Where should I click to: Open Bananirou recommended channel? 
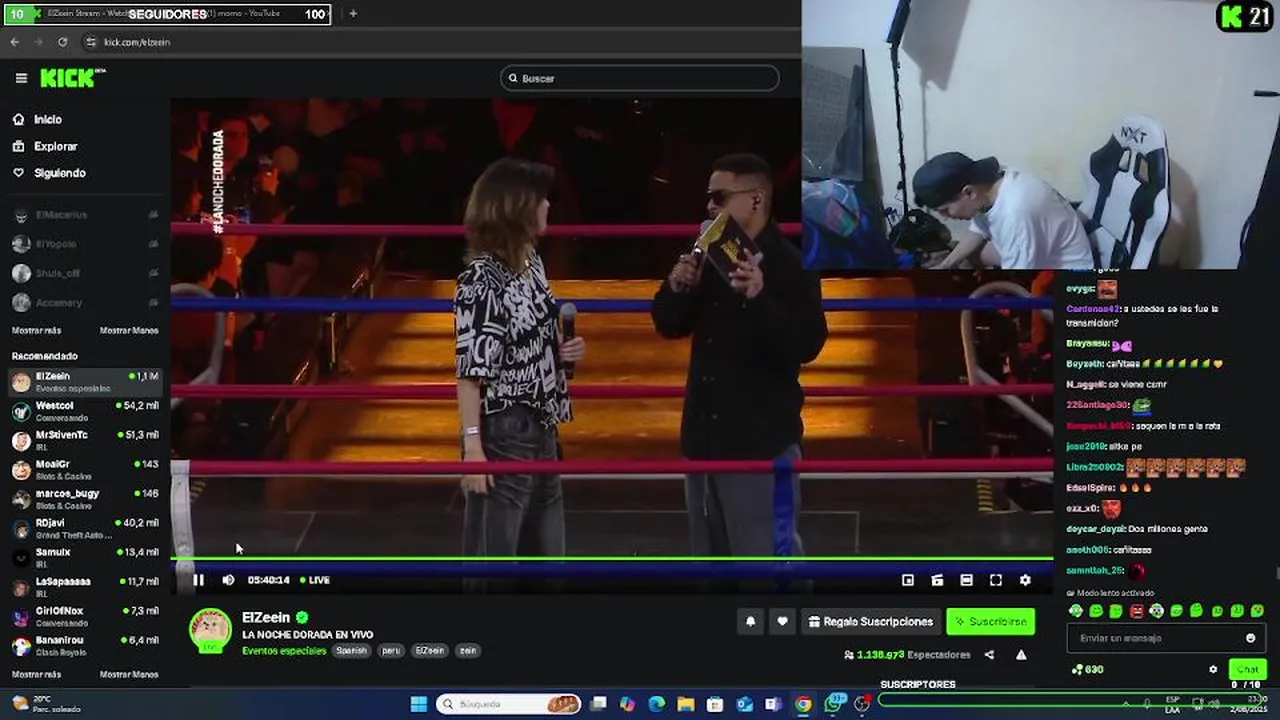(85, 645)
